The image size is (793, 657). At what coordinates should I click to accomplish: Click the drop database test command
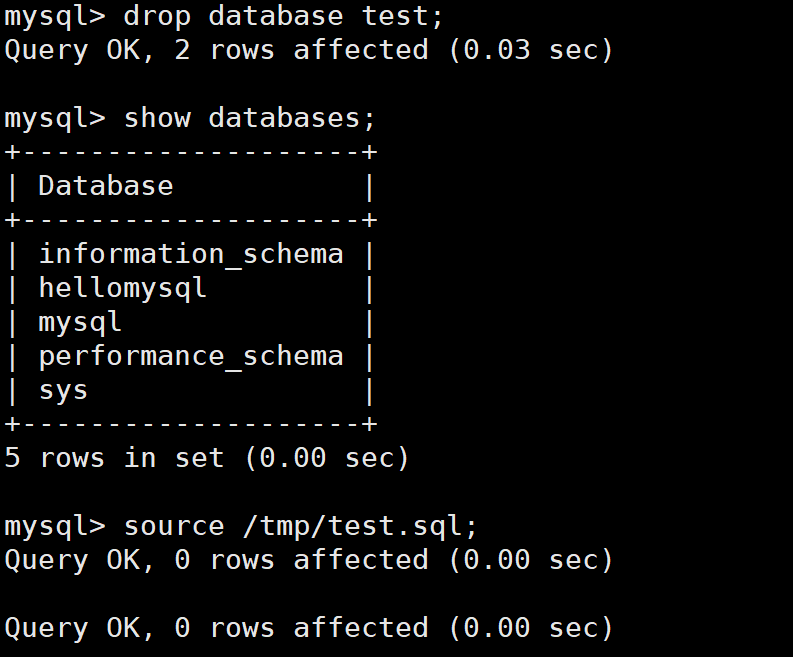pyautogui.click(x=283, y=16)
